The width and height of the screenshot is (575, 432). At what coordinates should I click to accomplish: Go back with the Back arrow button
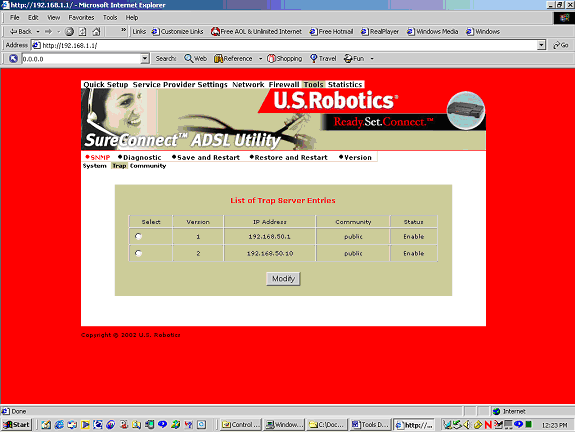coord(20,32)
